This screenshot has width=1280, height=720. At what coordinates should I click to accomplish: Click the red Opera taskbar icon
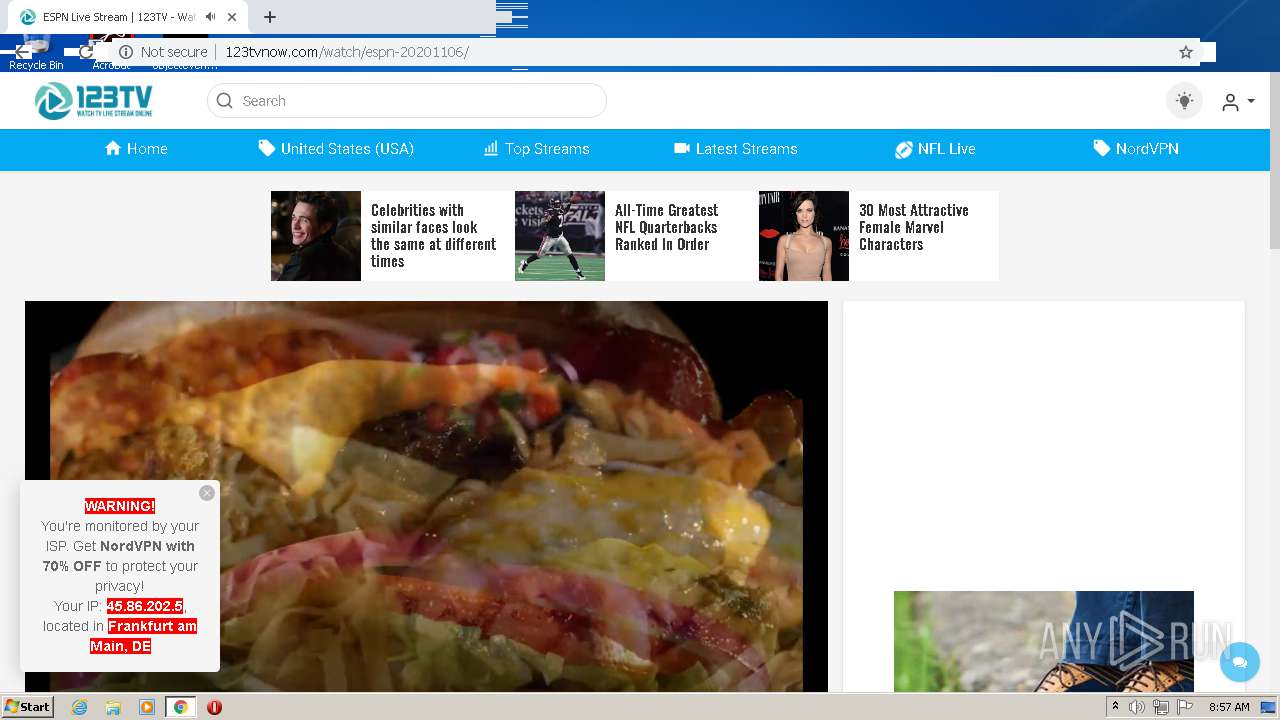[x=214, y=707]
